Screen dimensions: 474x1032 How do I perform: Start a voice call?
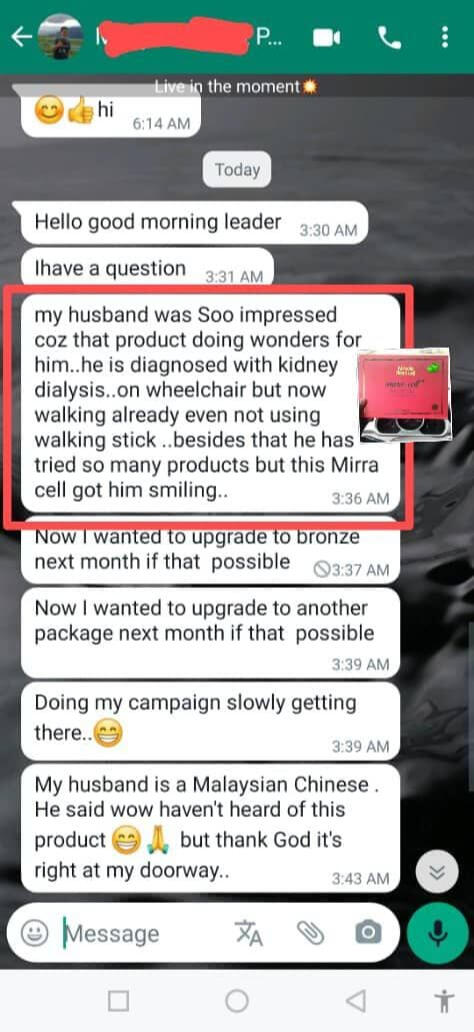[x=390, y=38]
